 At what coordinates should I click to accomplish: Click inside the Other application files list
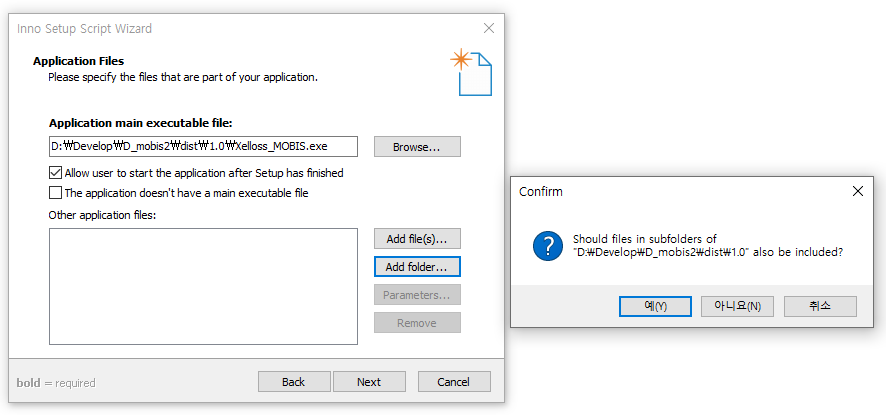pyautogui.click(x=203, y=286)
